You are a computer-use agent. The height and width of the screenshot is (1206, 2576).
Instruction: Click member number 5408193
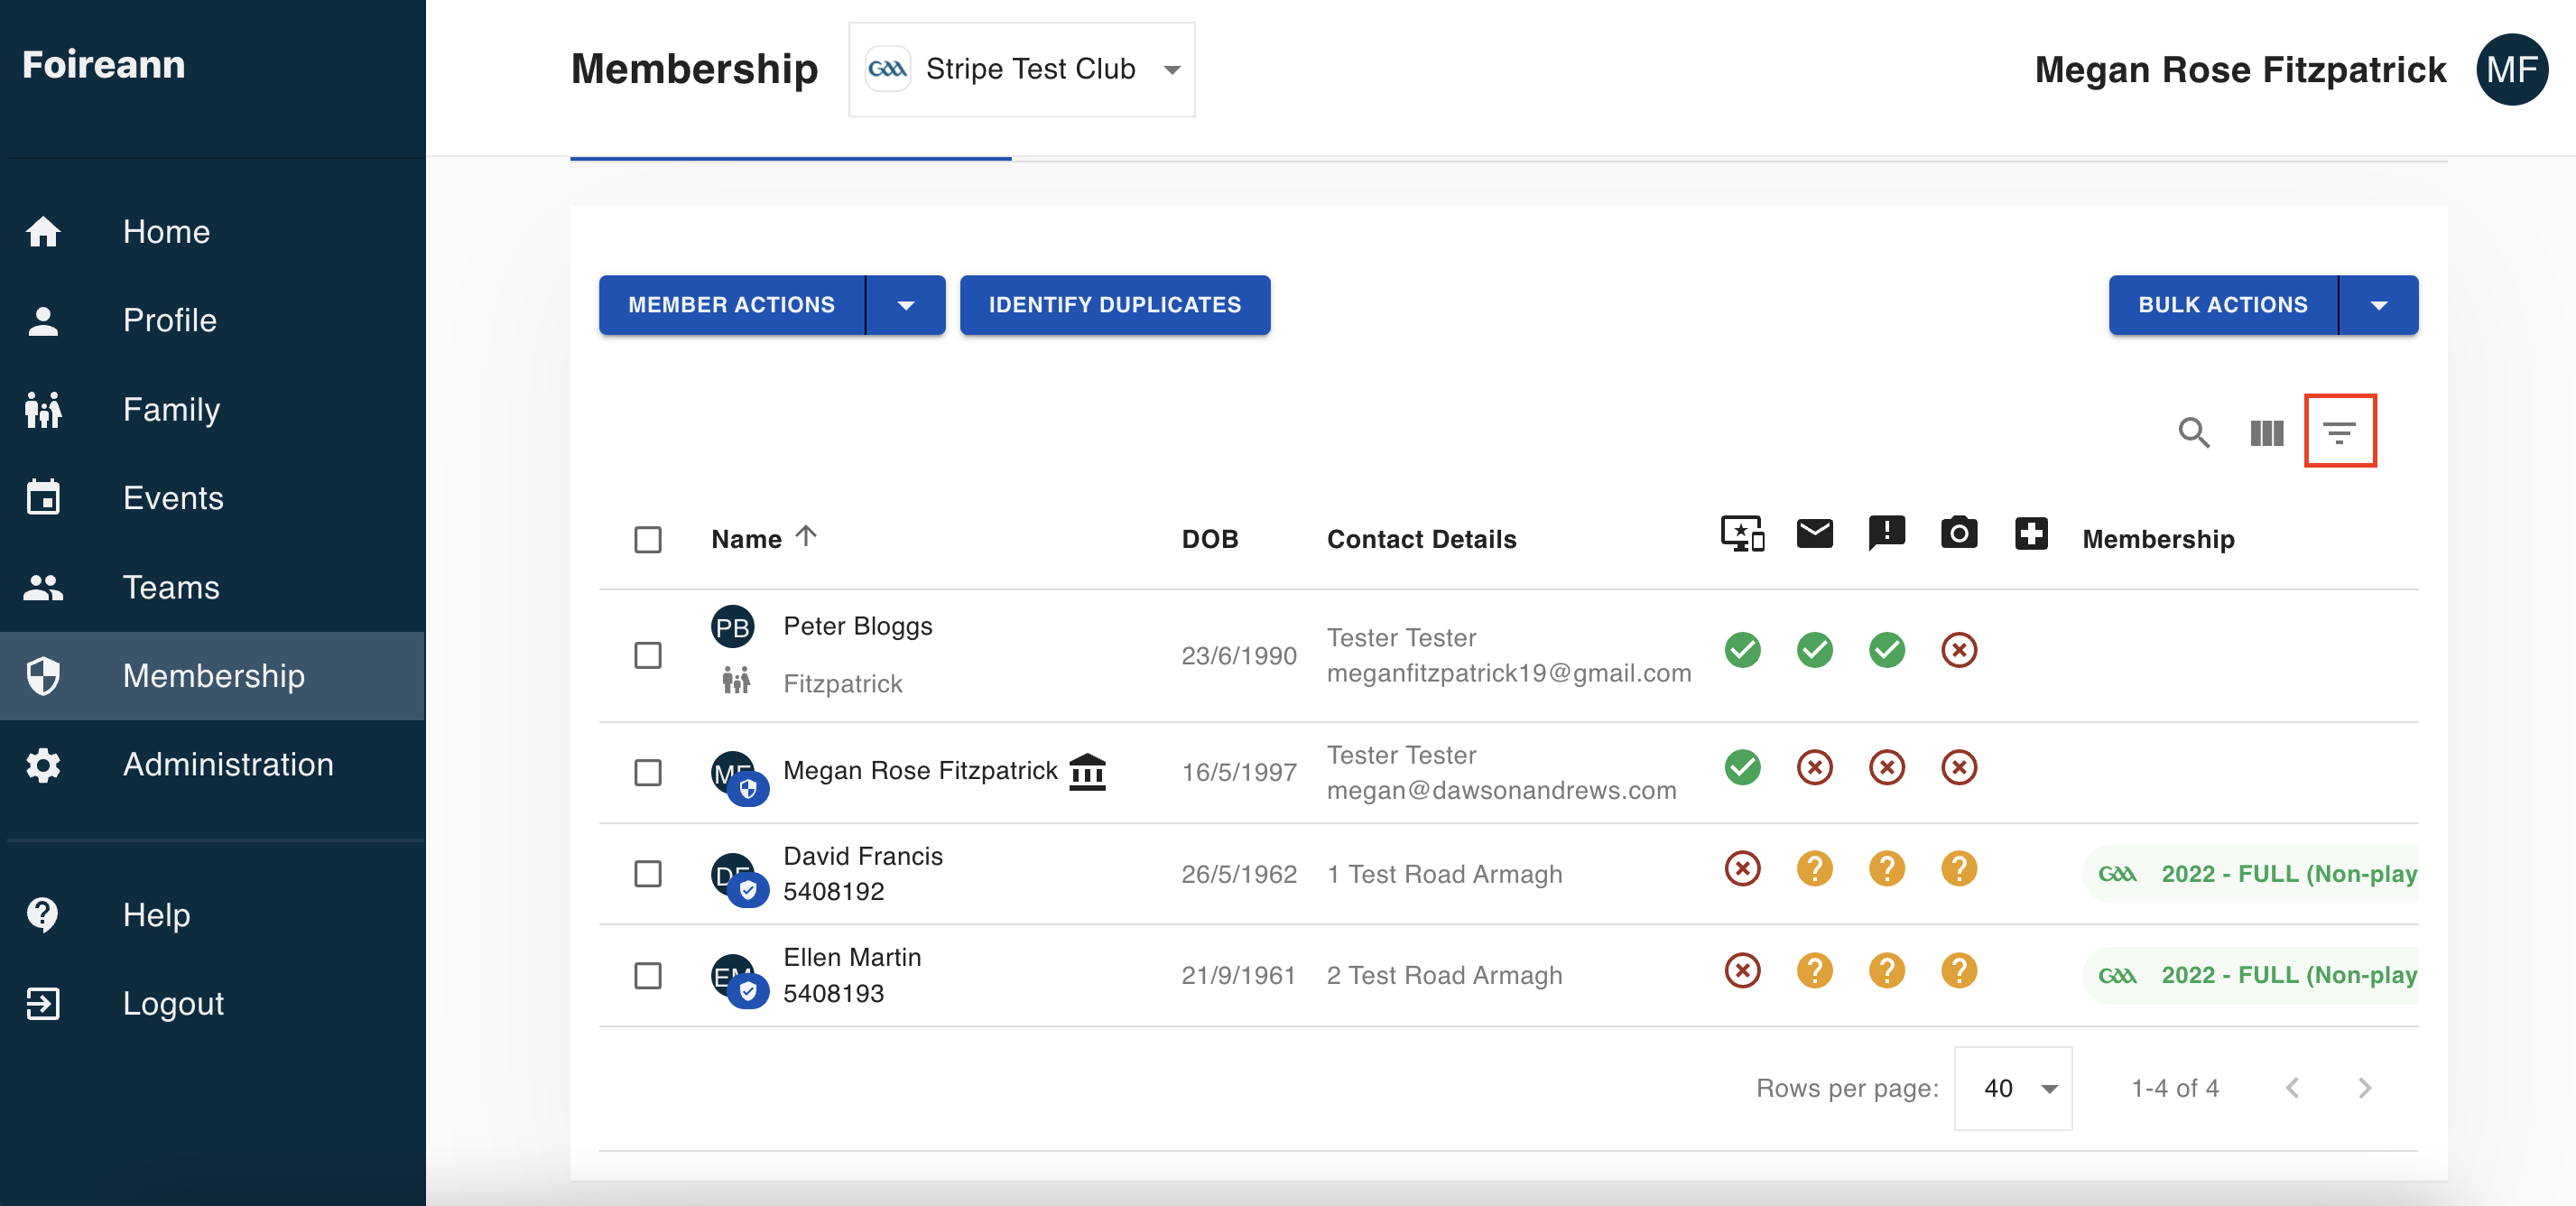tap(833, 993)
